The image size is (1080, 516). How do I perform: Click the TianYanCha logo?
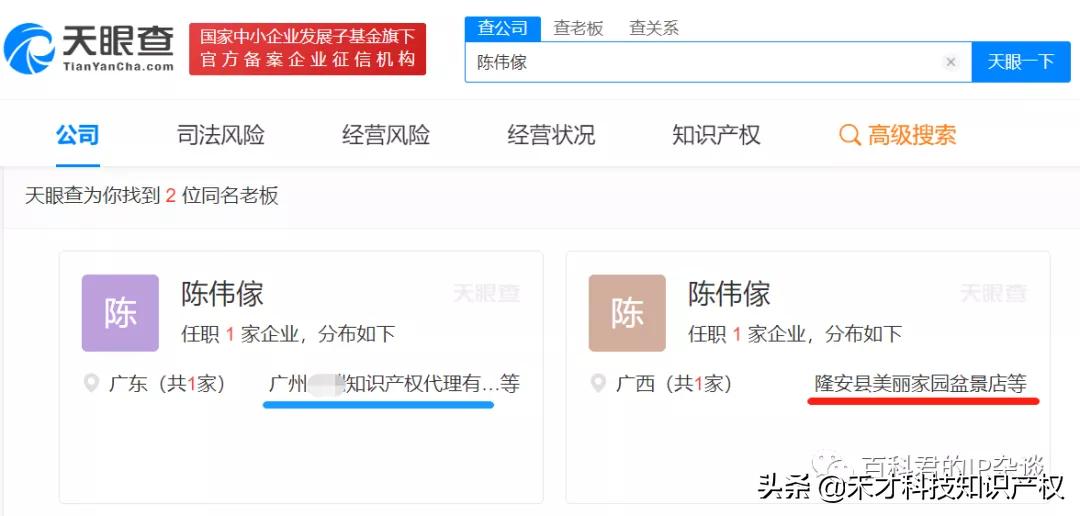89,48
